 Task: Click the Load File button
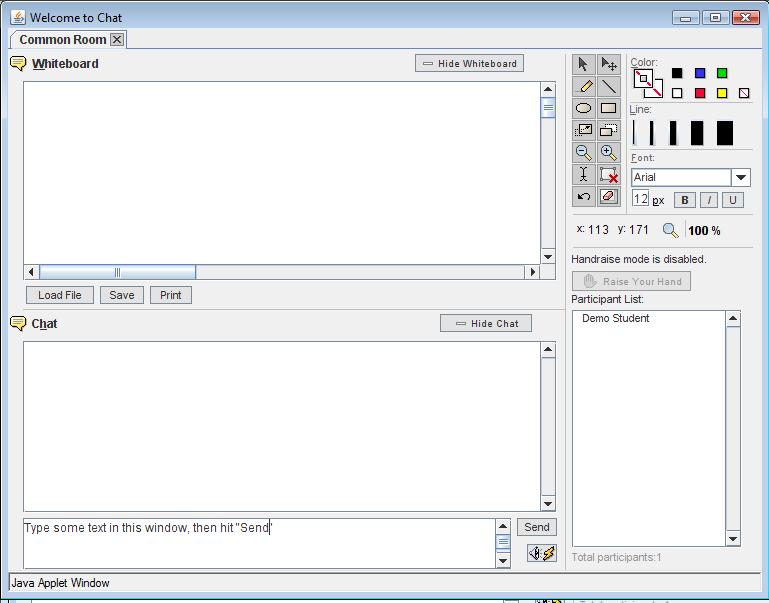click(60, 295)
